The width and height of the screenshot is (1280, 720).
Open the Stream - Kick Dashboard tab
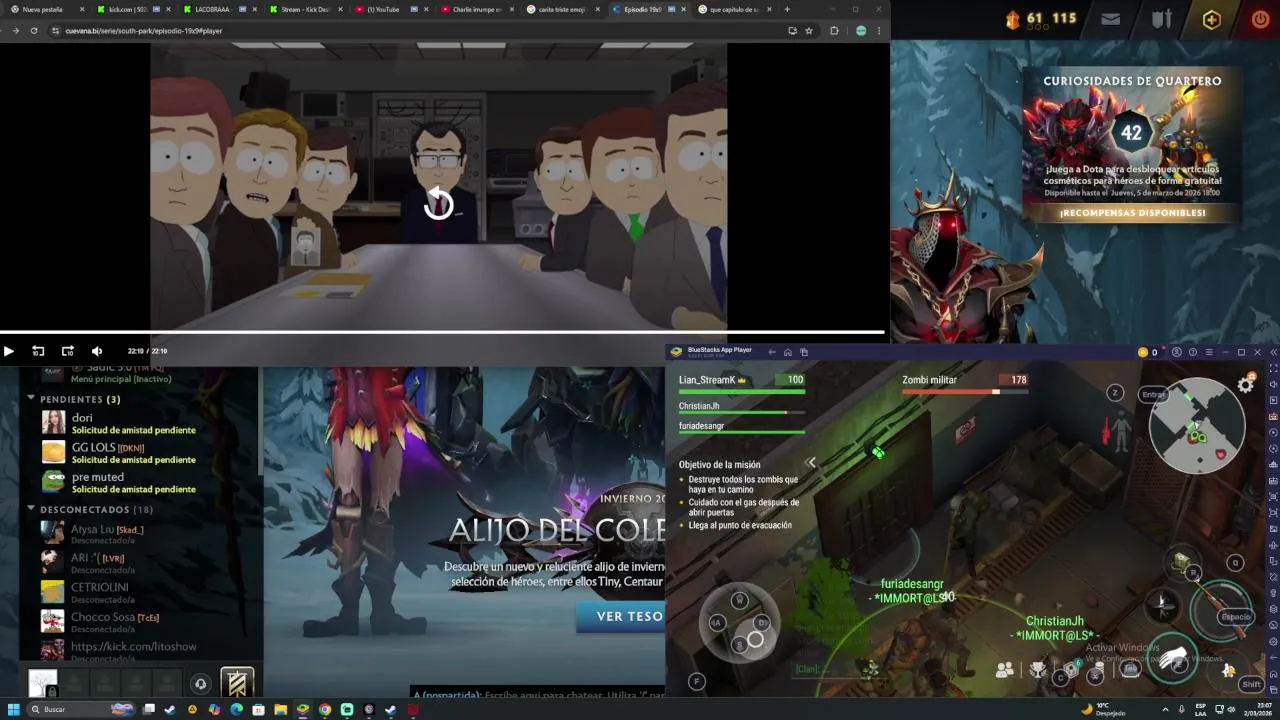[x=305, y=9]
